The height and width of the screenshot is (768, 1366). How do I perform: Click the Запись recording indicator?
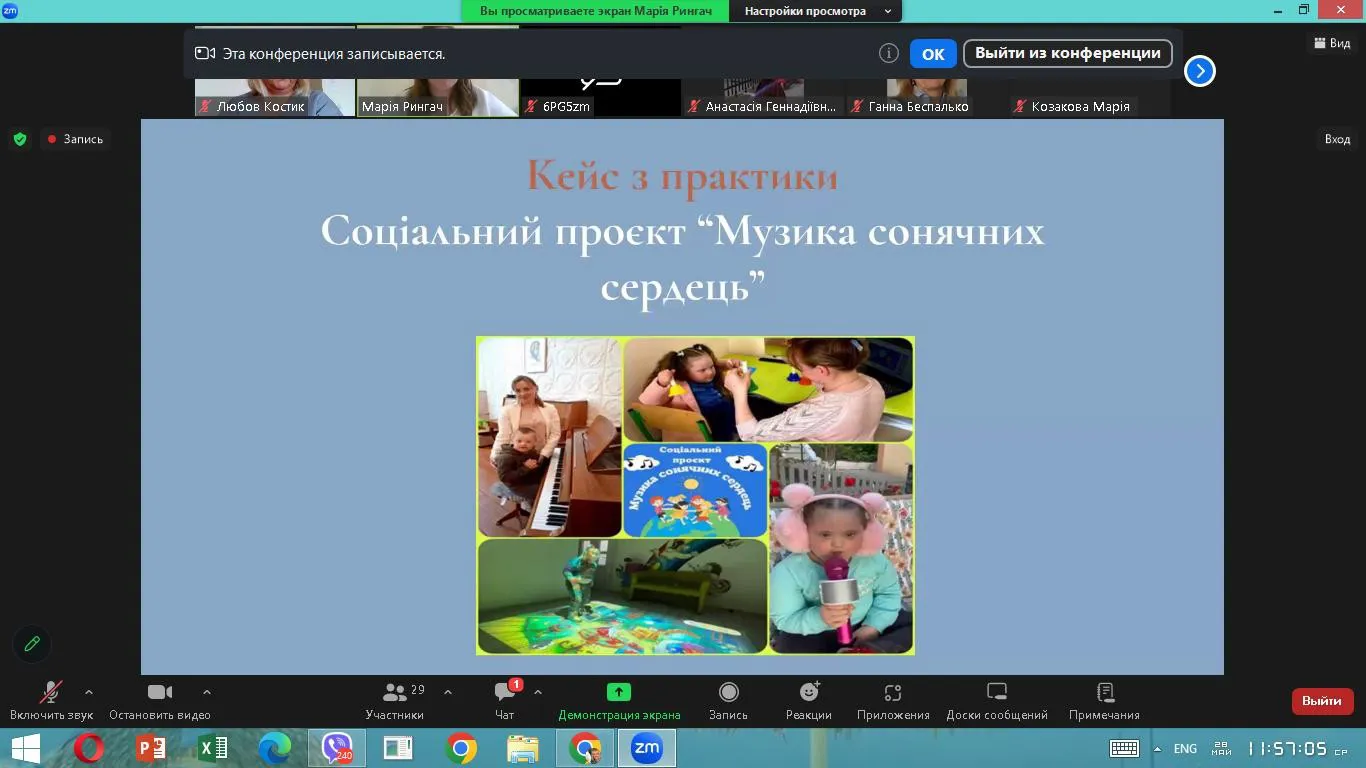(75, 139)
